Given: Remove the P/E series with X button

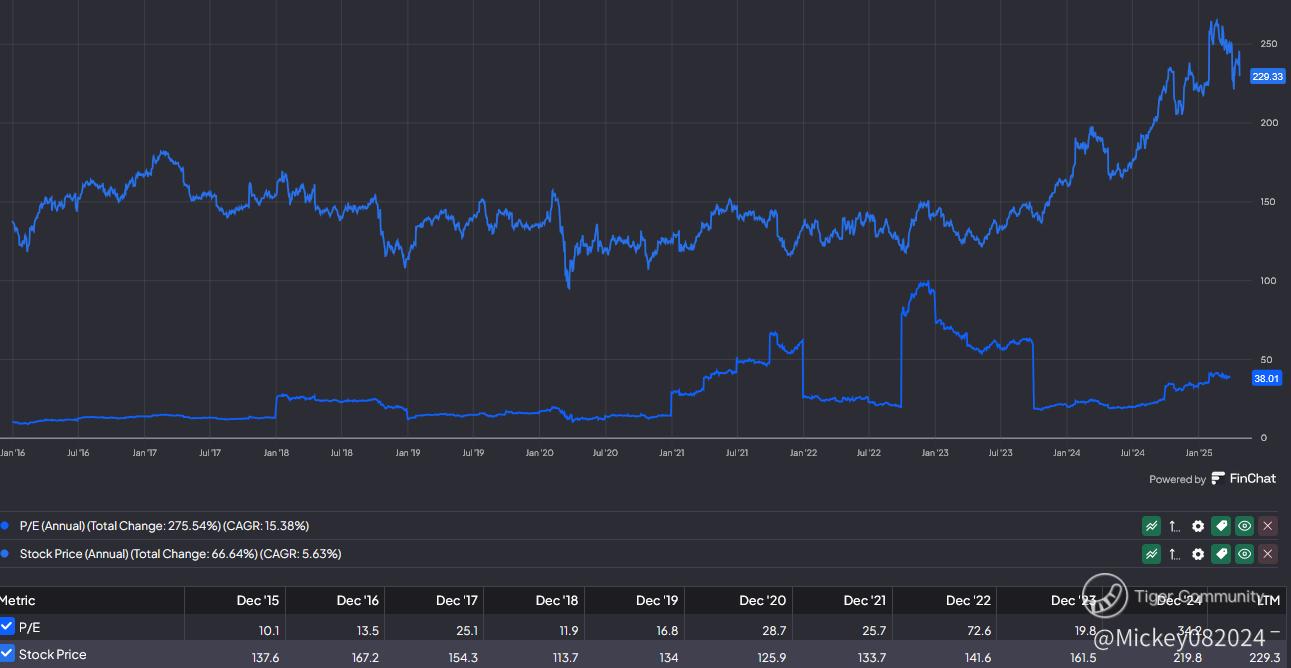Looking at the screenshot, I should (1268, 526).
